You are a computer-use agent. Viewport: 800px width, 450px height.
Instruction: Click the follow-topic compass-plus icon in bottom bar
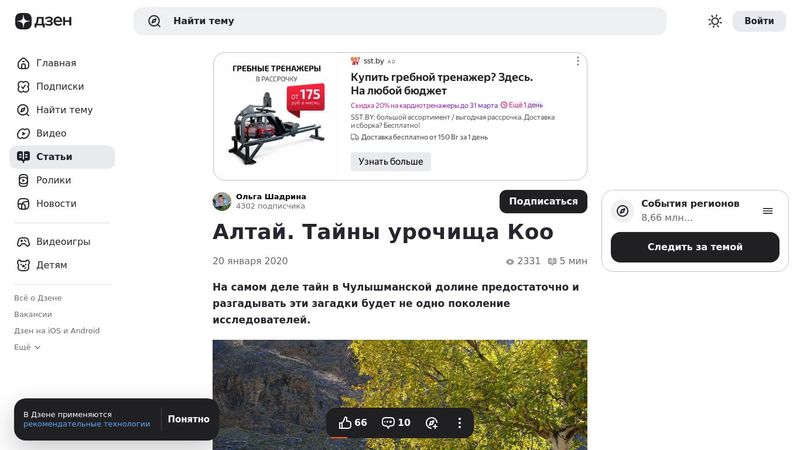(x=432, y=423)
